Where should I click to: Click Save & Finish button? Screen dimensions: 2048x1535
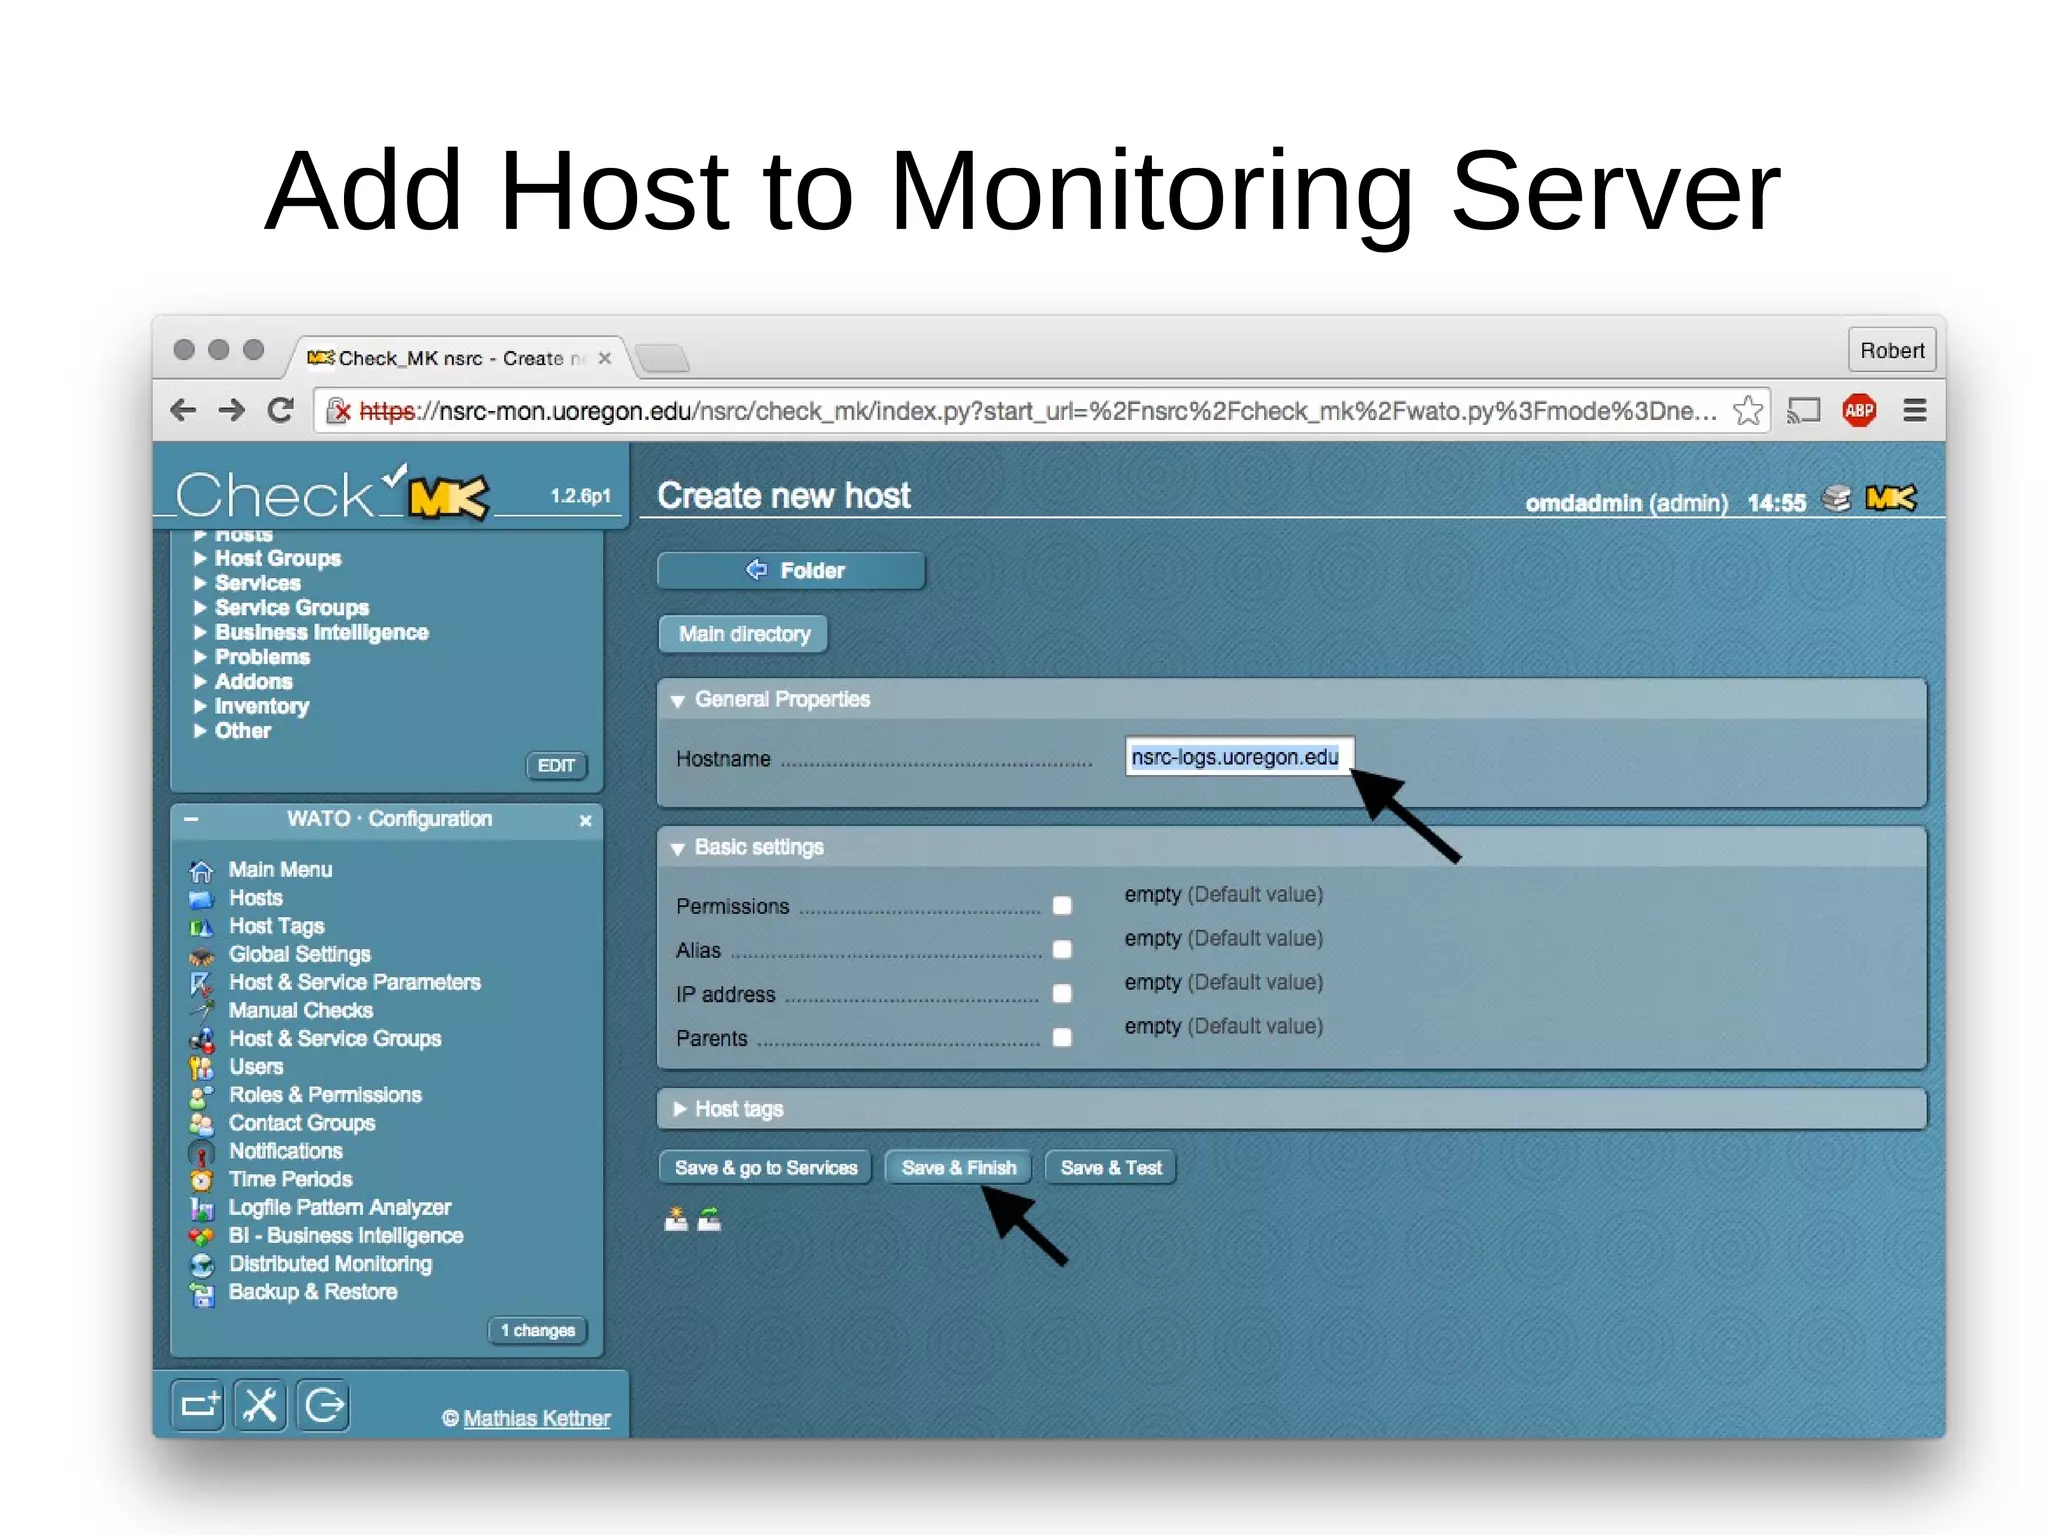pyautogui.click(x=959, y=1168)
